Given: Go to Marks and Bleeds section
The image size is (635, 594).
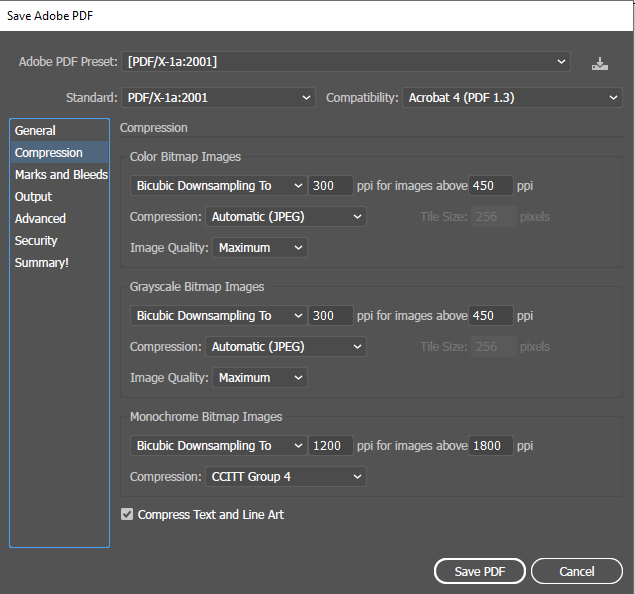Looking at the screenshot, I should click(x=60, y=175).
